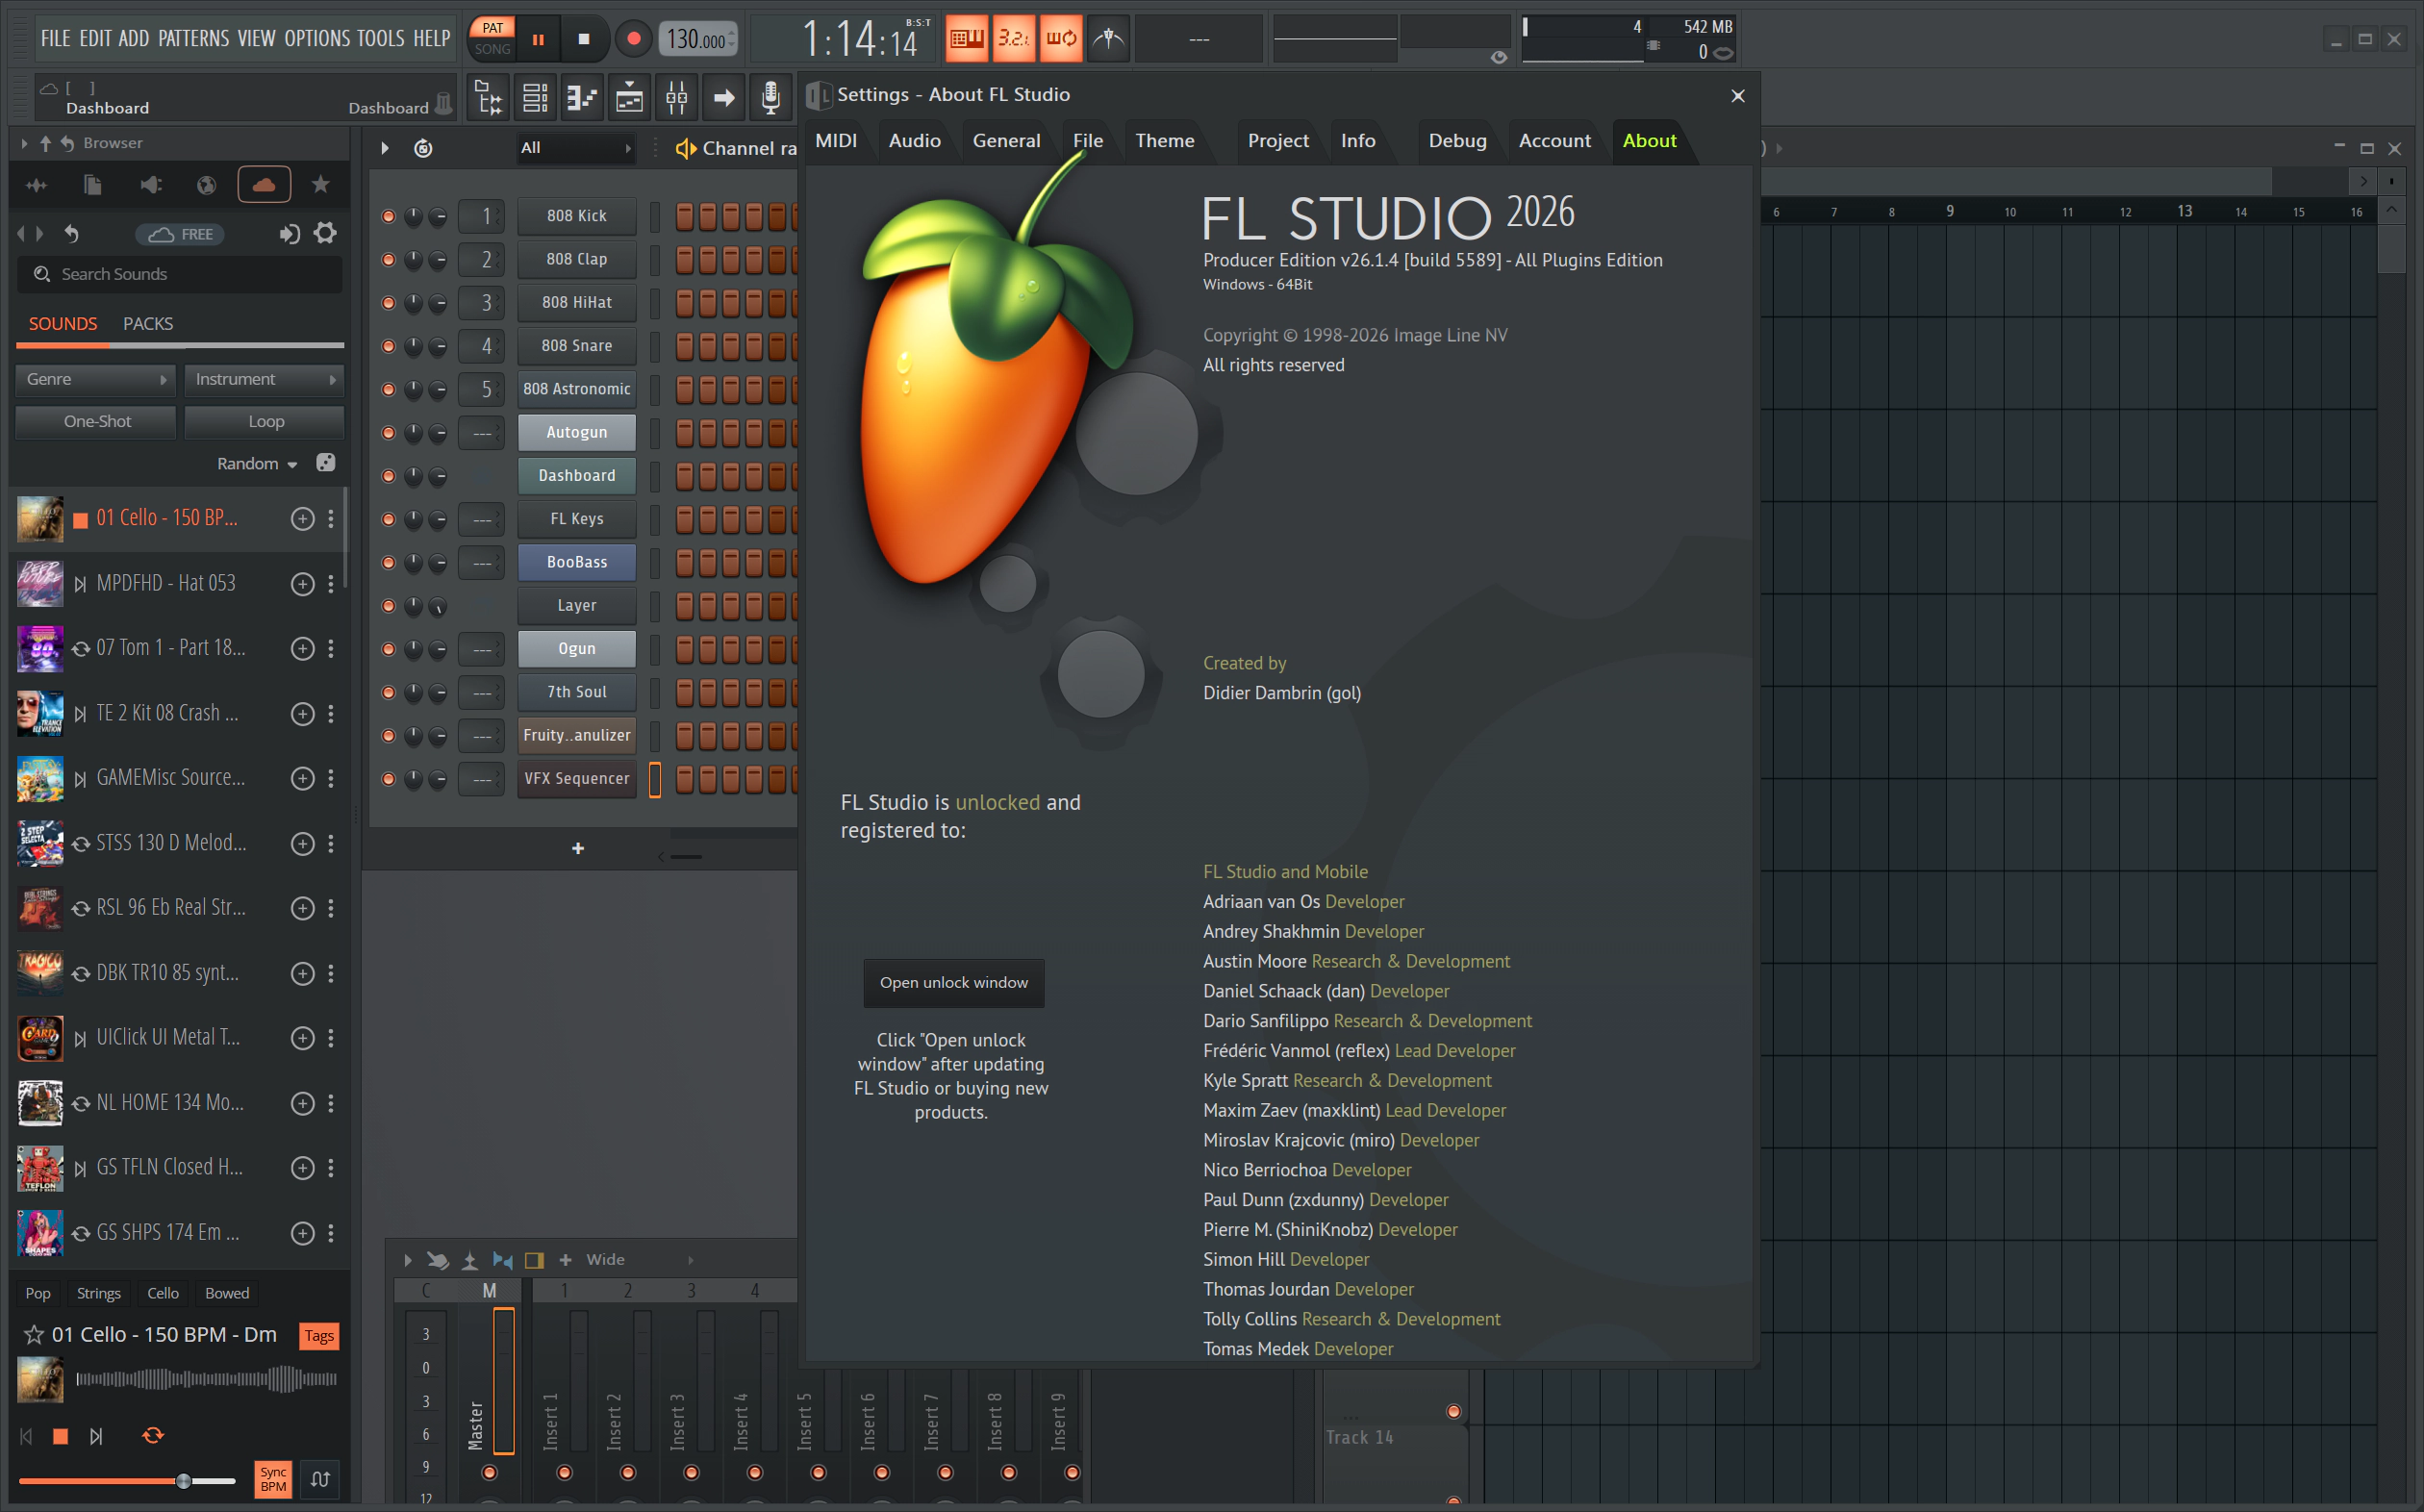Switch to the Theme settings tab
Screen dimensions: 2424x1512
(x=1164, y=141)
